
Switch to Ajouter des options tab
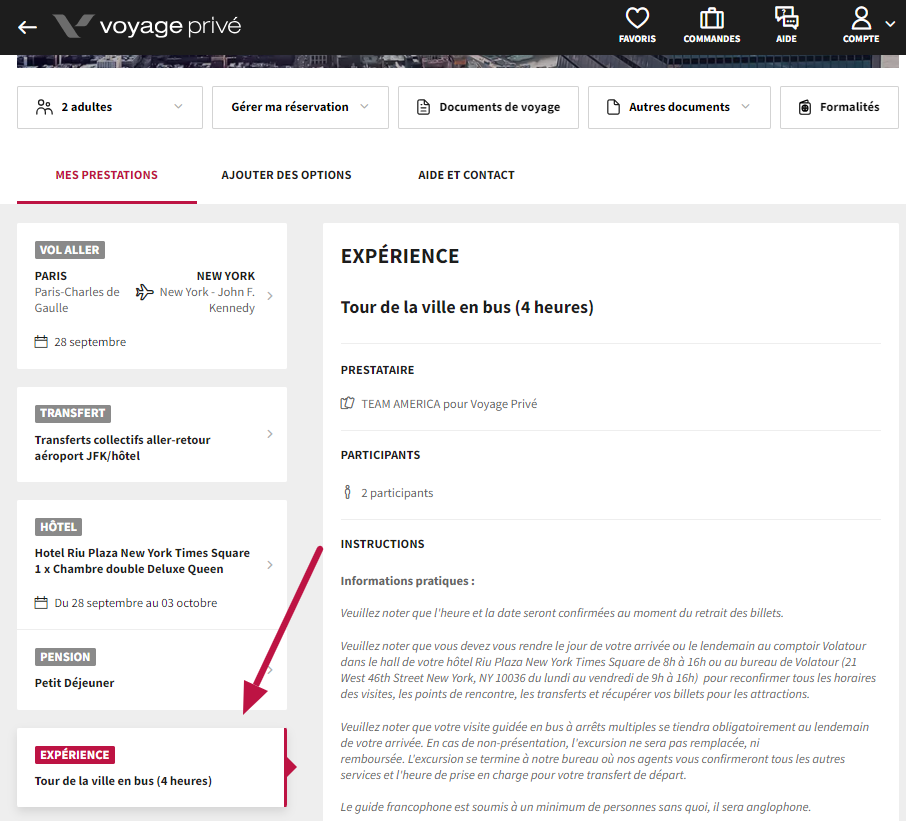click(286, 175)
